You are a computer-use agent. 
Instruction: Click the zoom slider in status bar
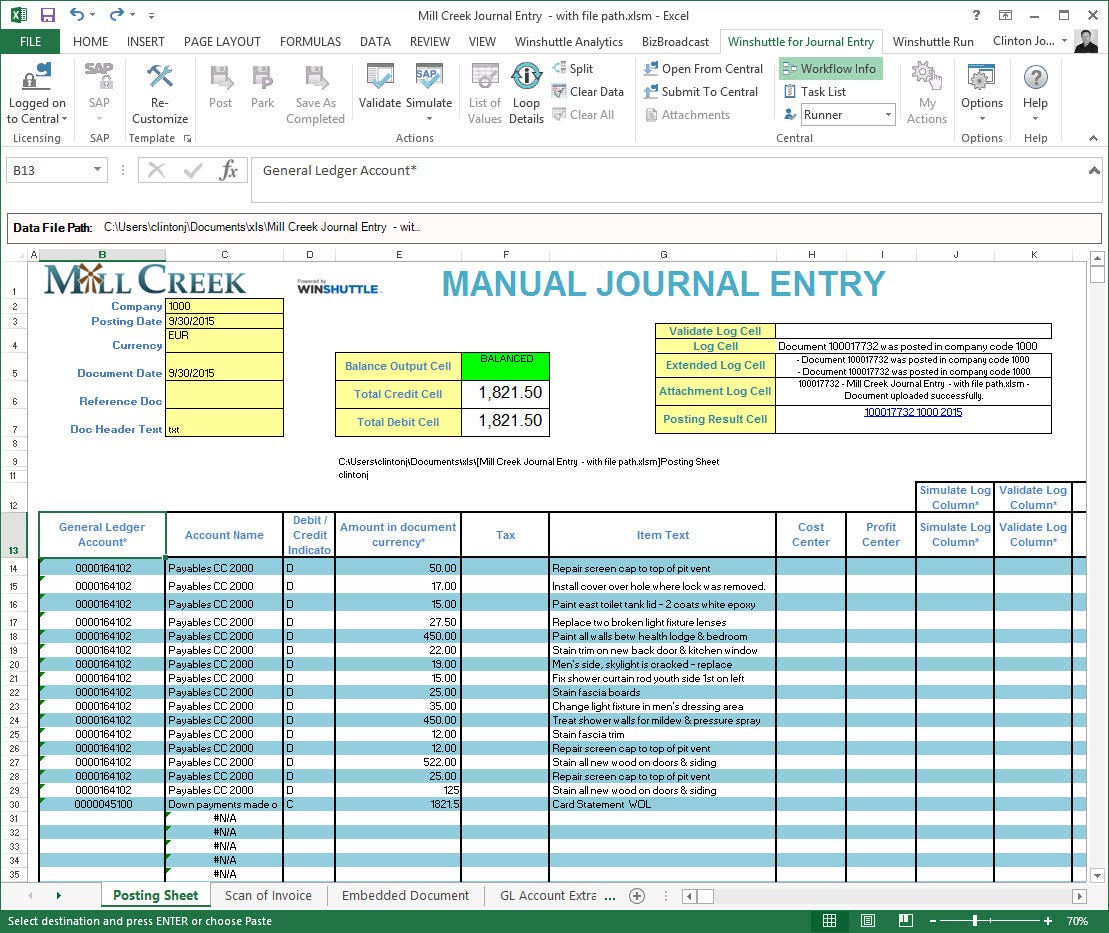click(973, 921)
